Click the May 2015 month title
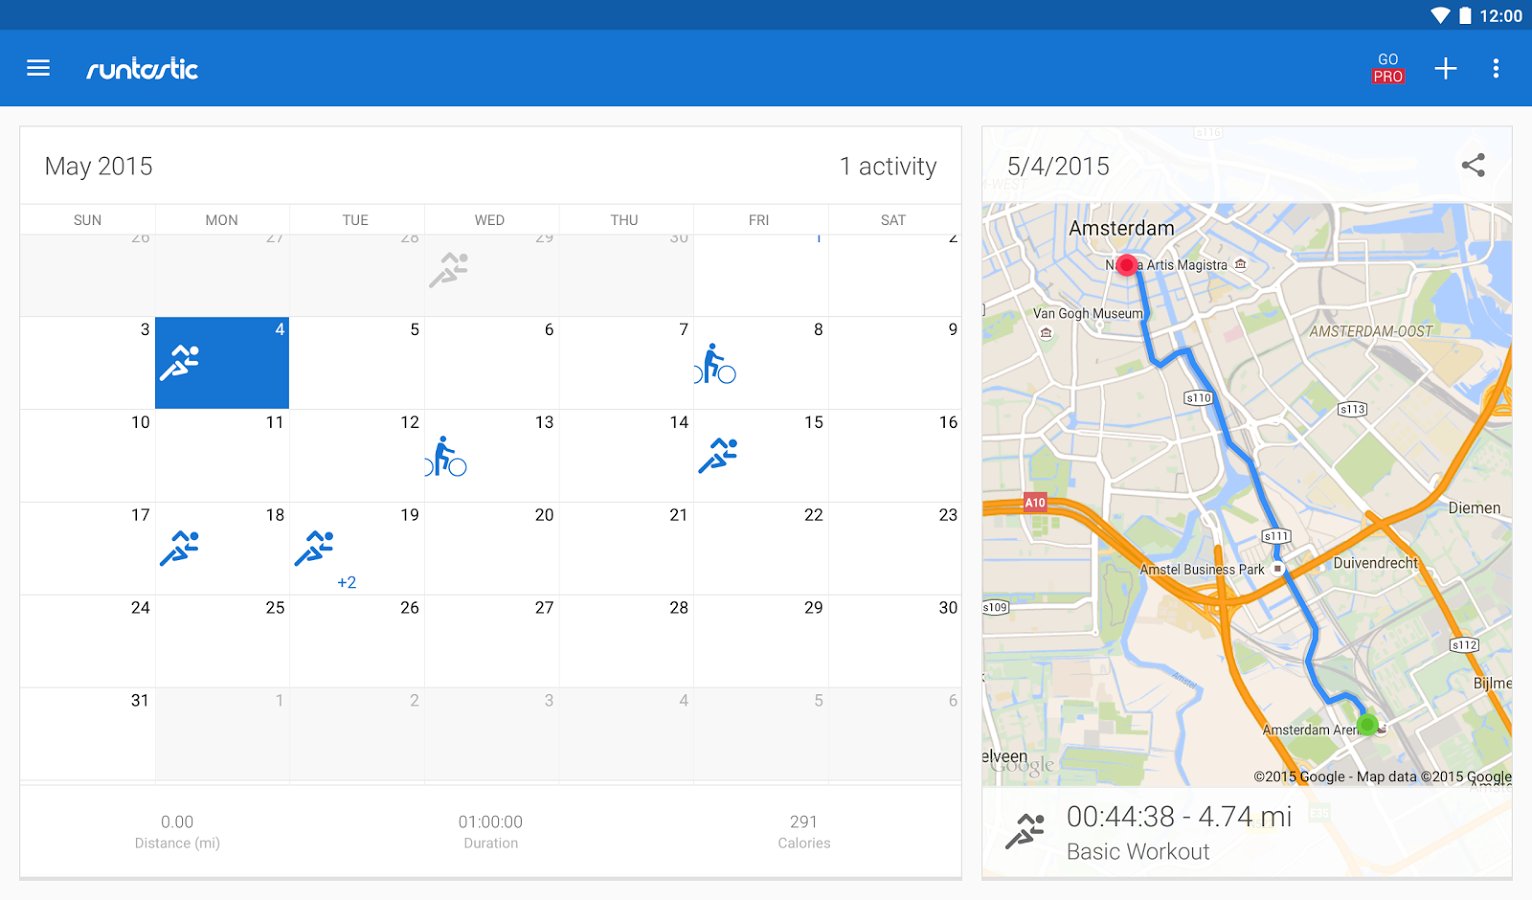1532x900 pixels. (99, 166)
